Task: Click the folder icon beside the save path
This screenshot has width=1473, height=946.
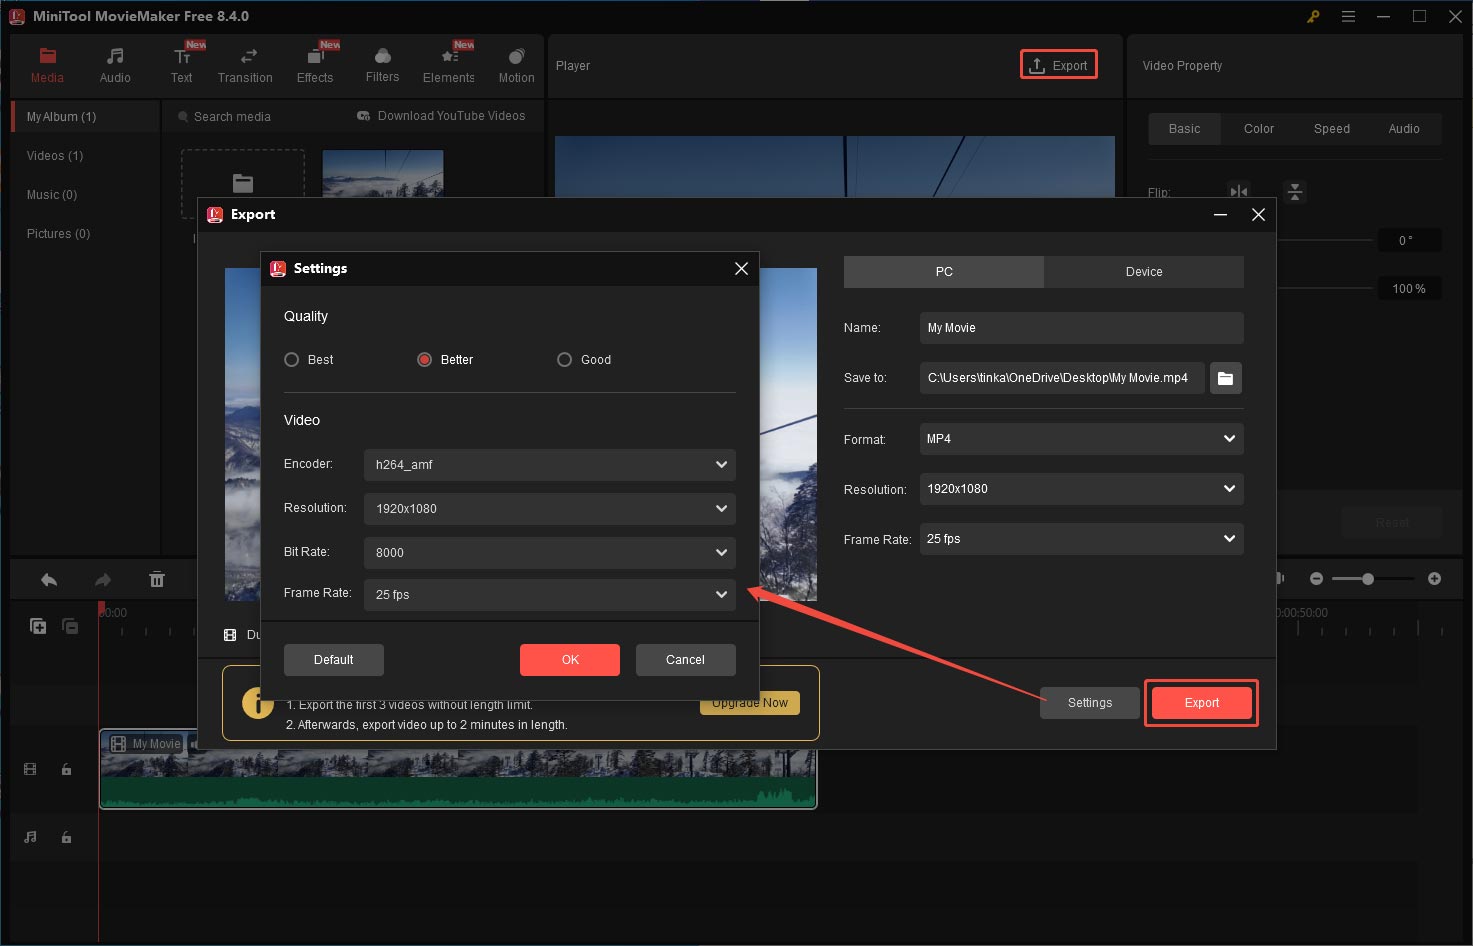Action: pos(1225,378)
